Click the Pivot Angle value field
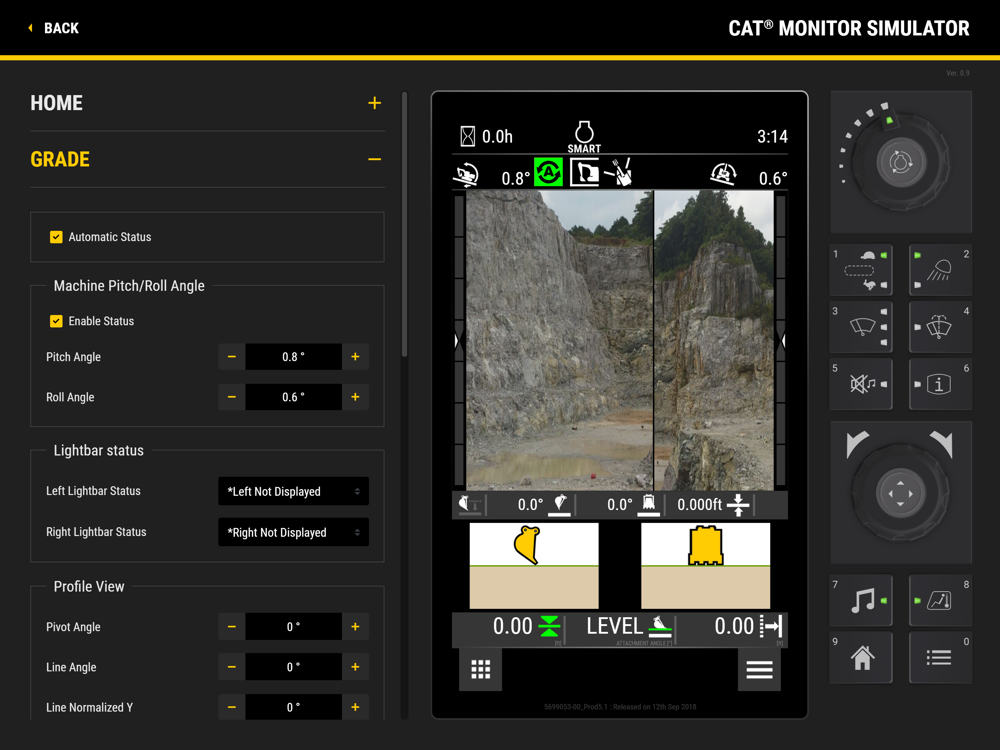This screenshot has width=1000, height=750. coord(293,626)
